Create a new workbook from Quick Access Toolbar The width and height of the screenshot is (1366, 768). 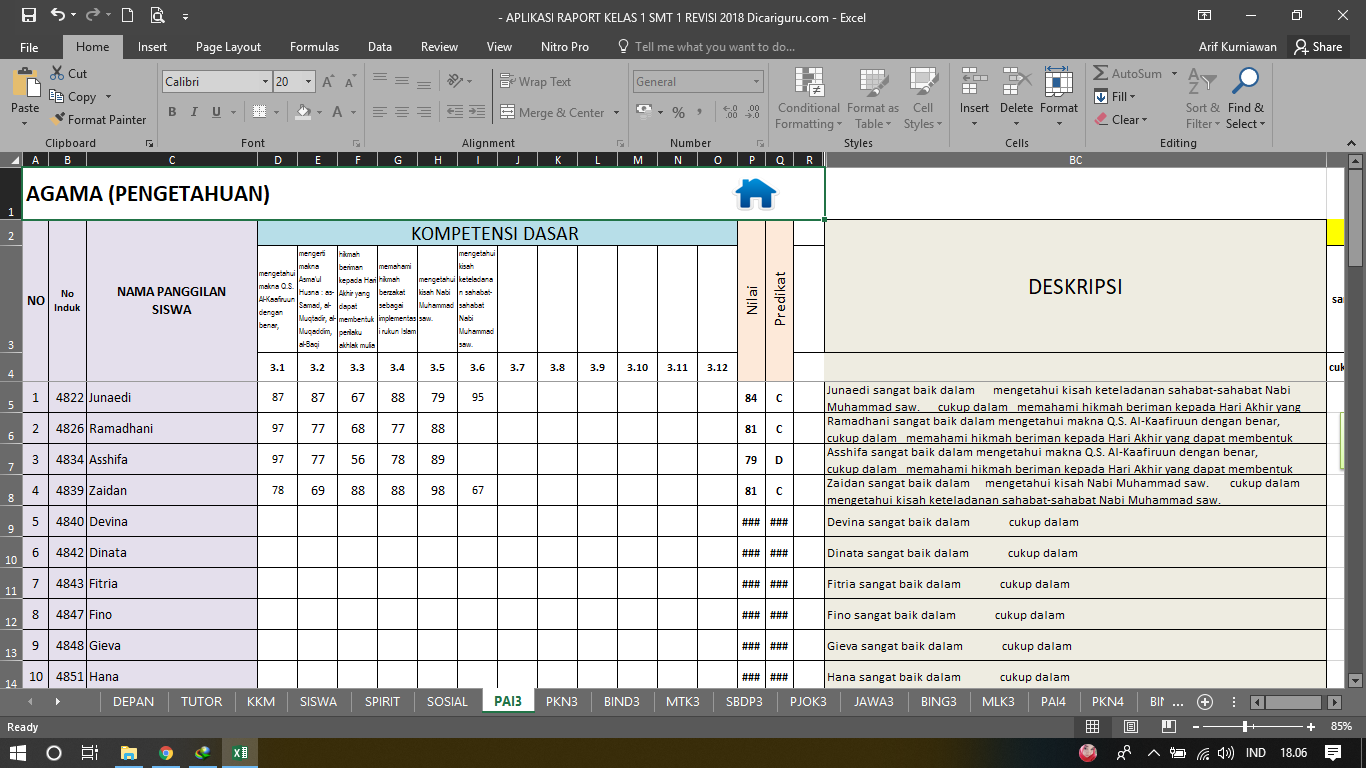(x=127, y=16)
